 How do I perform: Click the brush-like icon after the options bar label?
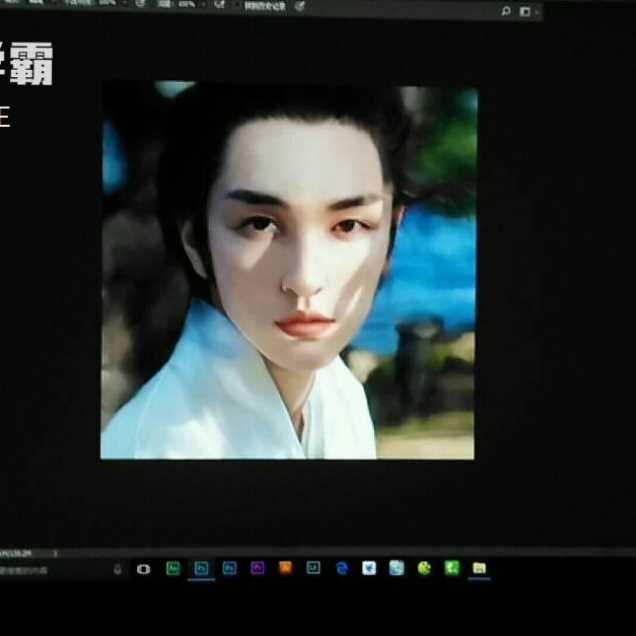coord(299,6)
